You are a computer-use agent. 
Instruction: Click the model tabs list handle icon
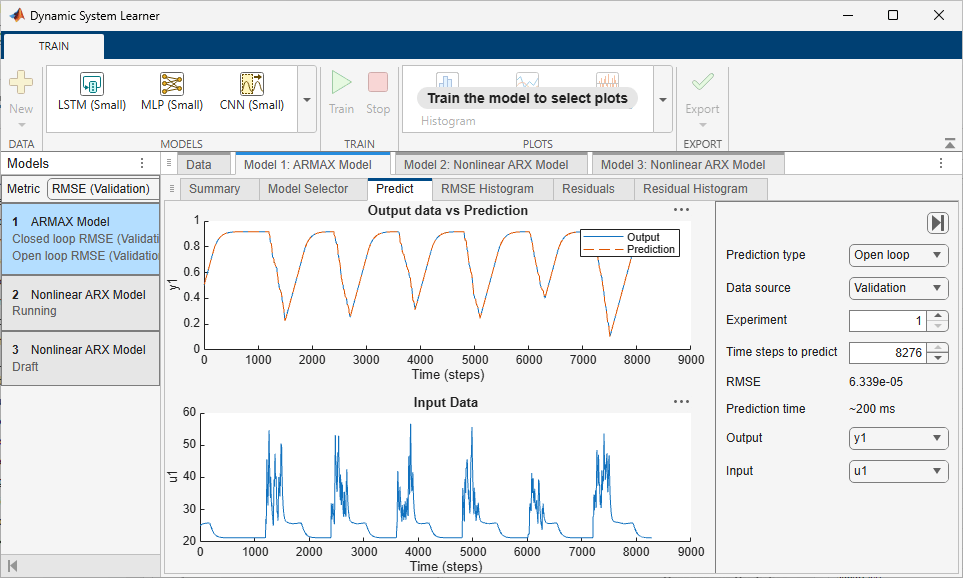169,163
